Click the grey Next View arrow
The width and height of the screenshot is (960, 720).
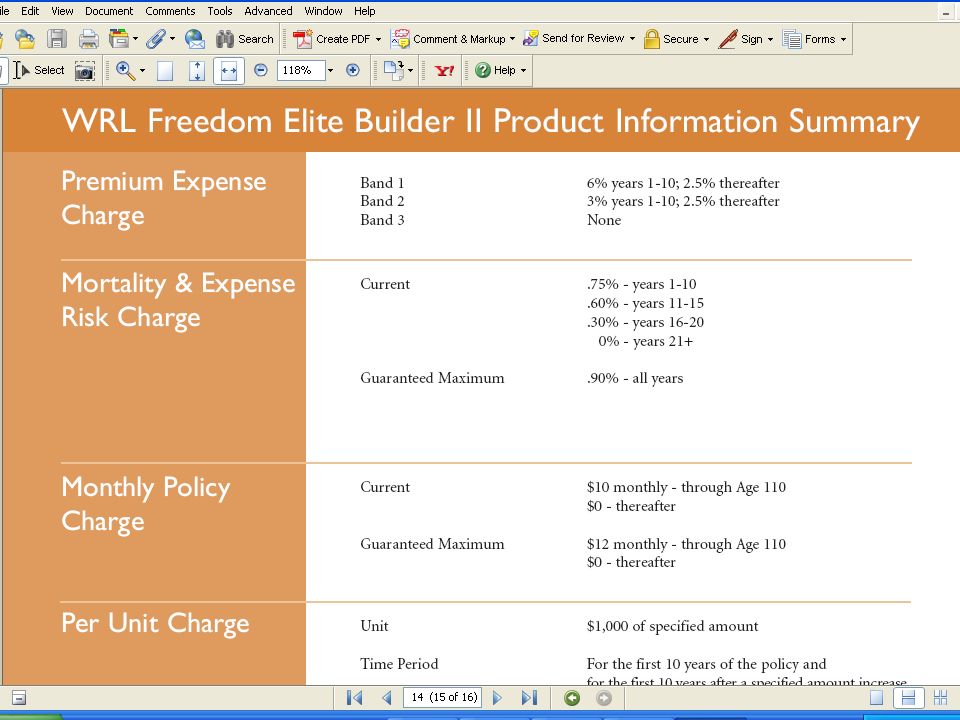604,698
